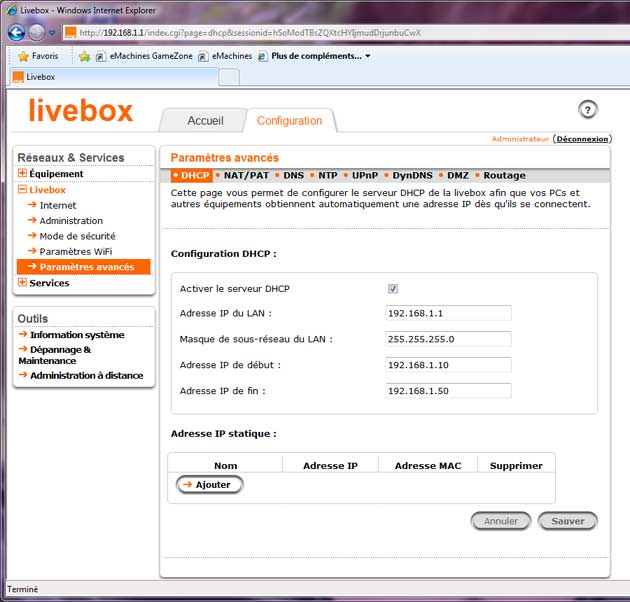Click the Adresse MAC column header

point(428,466)
